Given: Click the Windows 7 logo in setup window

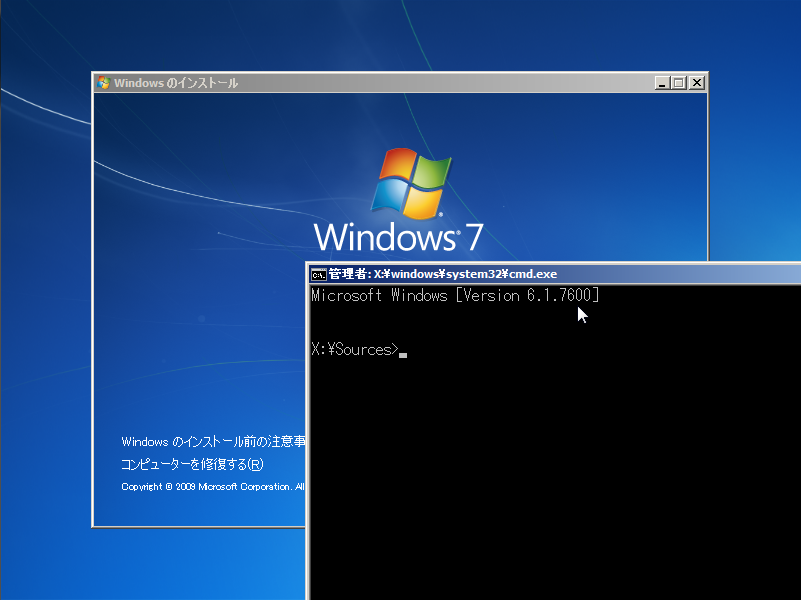Looking at the screenshot, I should (x=399, y=200).
